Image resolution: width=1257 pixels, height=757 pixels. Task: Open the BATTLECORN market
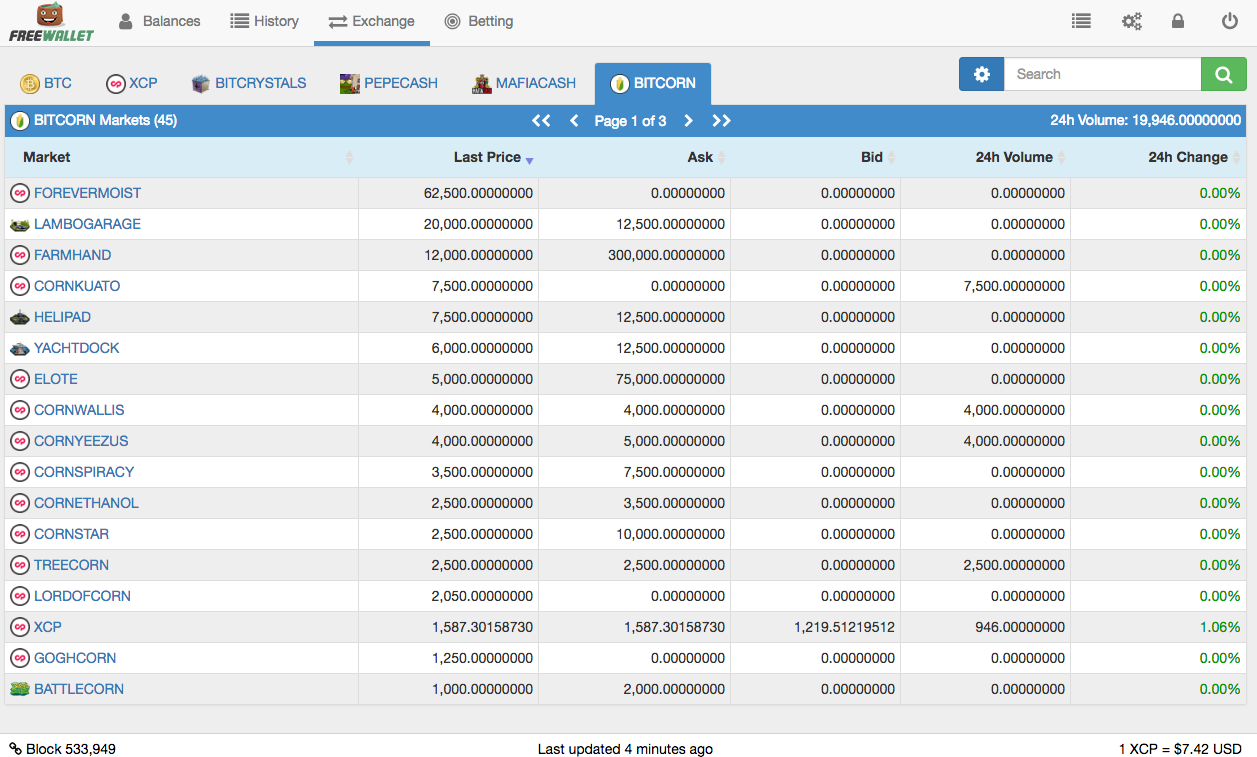tap(79, 689)
